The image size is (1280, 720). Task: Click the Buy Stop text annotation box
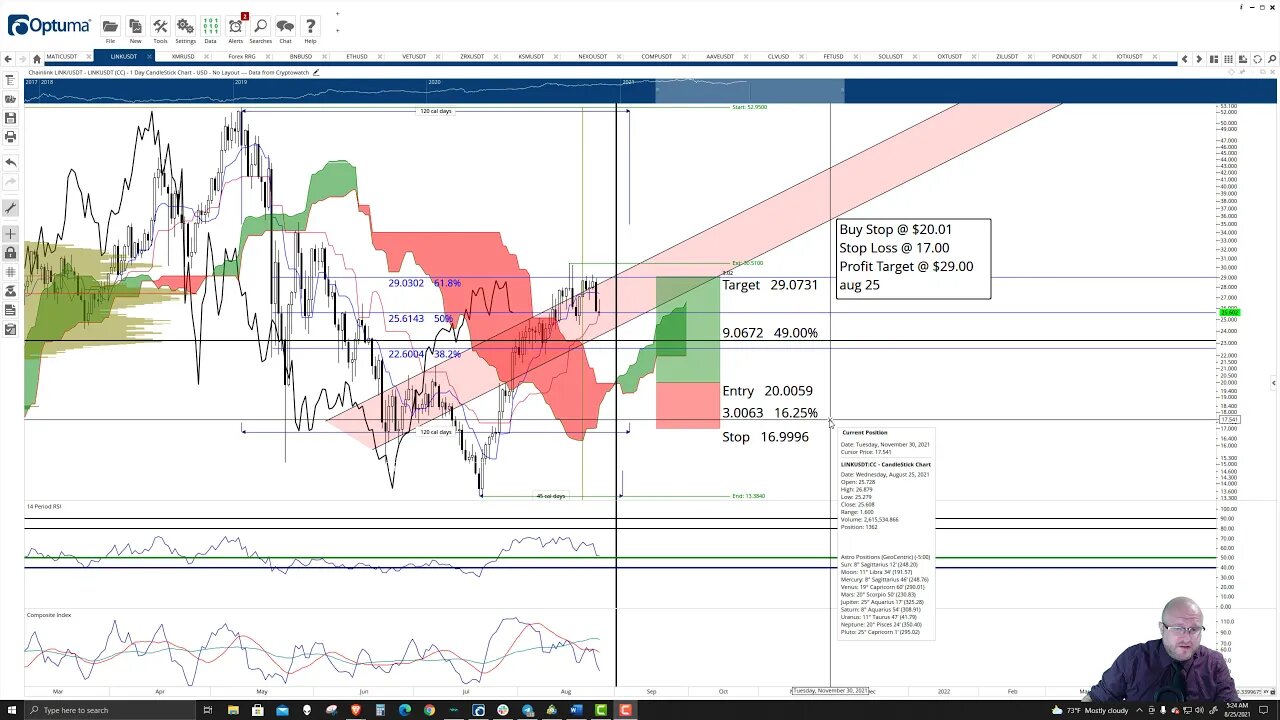coord(913,258)
